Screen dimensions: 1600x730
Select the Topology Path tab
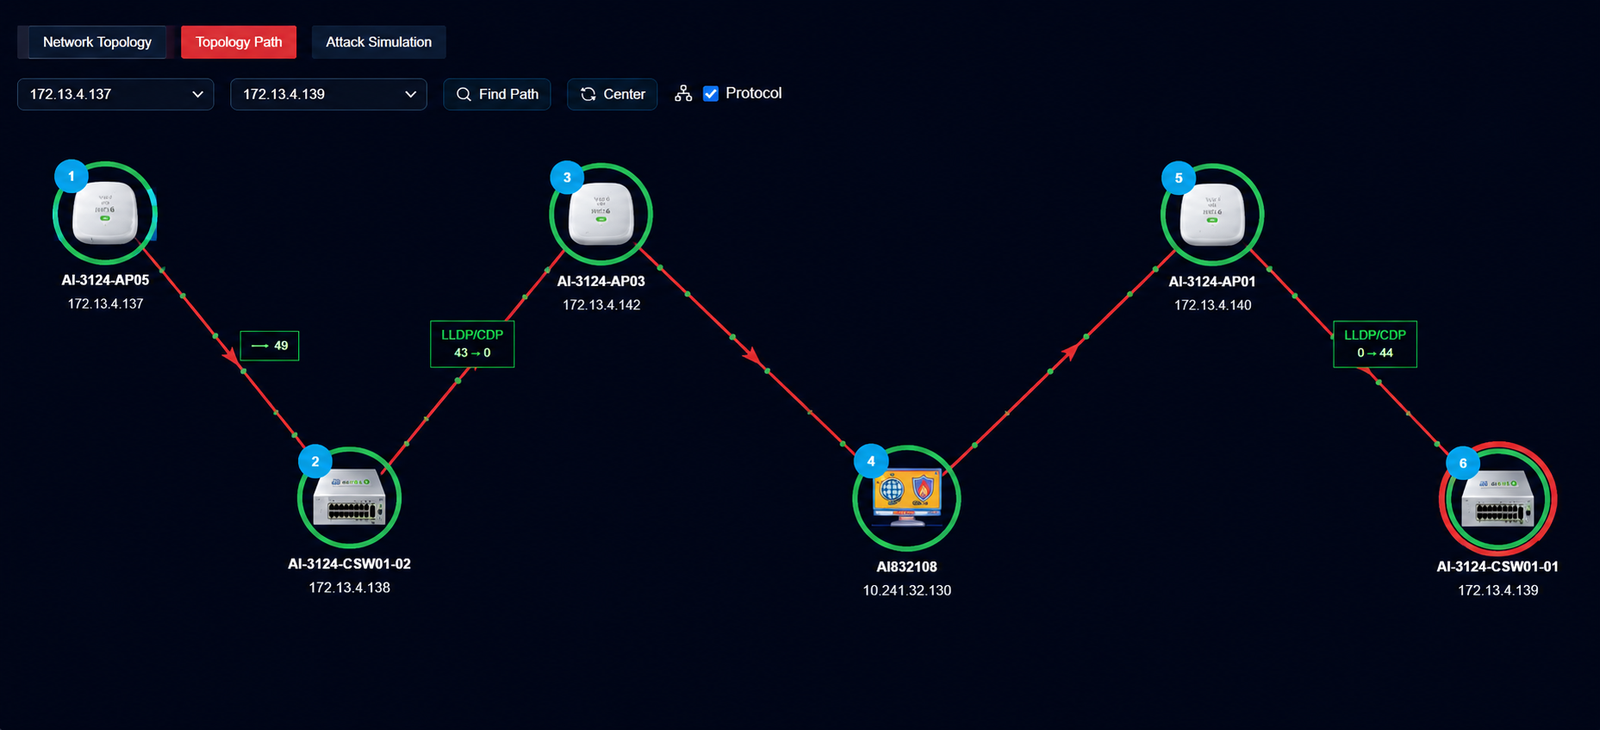tap(239, 42)
